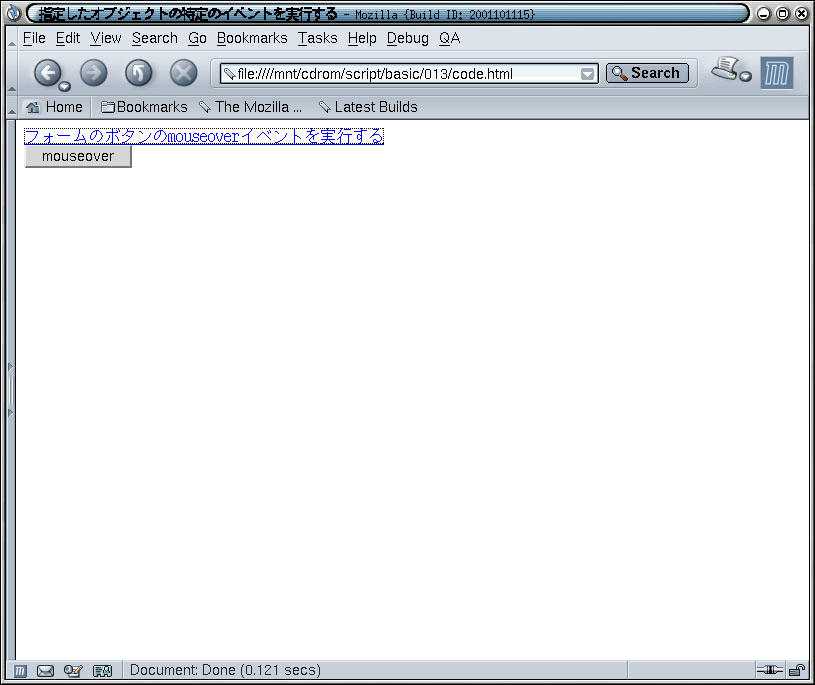Viewport: 815px width, 685px height.
Task: Minimize the Mozilla window
Action: pos(764,14)
